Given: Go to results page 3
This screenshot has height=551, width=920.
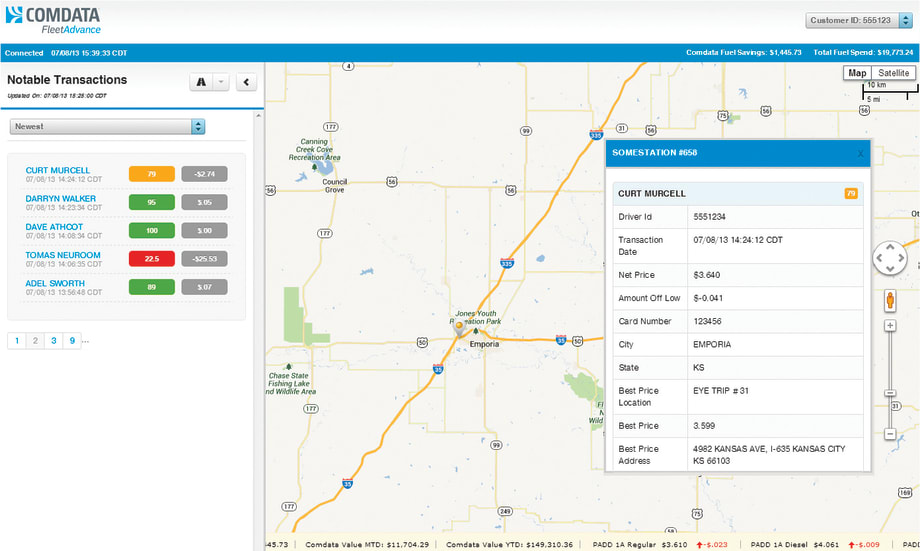Looking at the screenshot, I should point(54,340).
